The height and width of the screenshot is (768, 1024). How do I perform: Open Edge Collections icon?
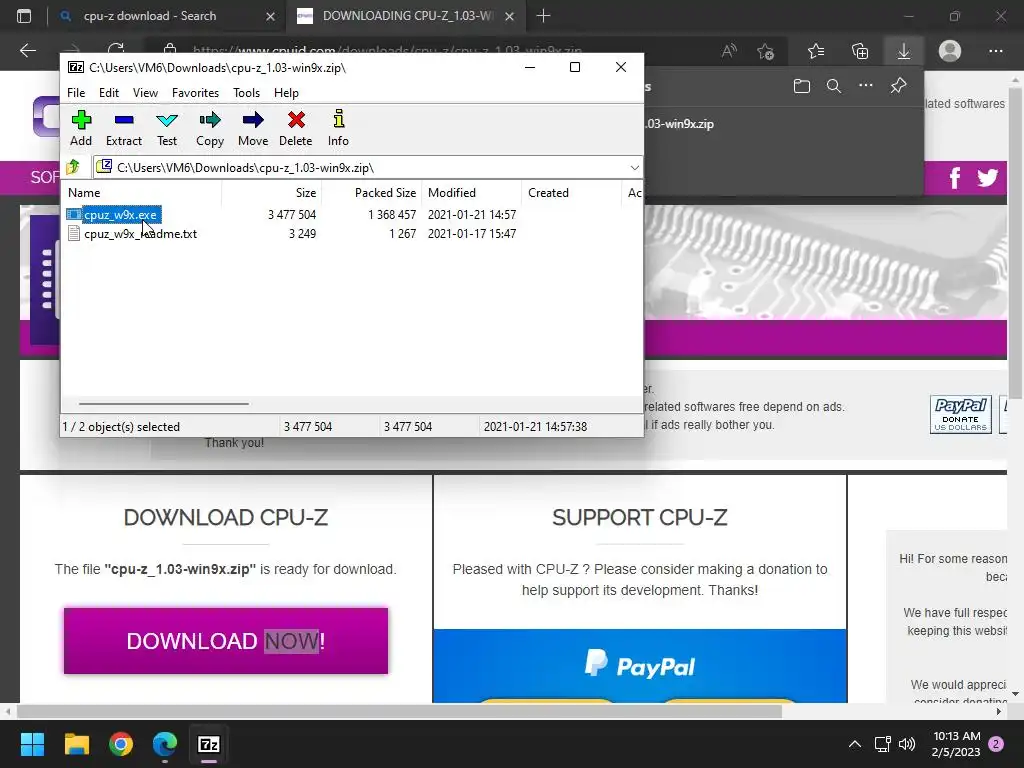pyautogui.click(x=860, y=51)
